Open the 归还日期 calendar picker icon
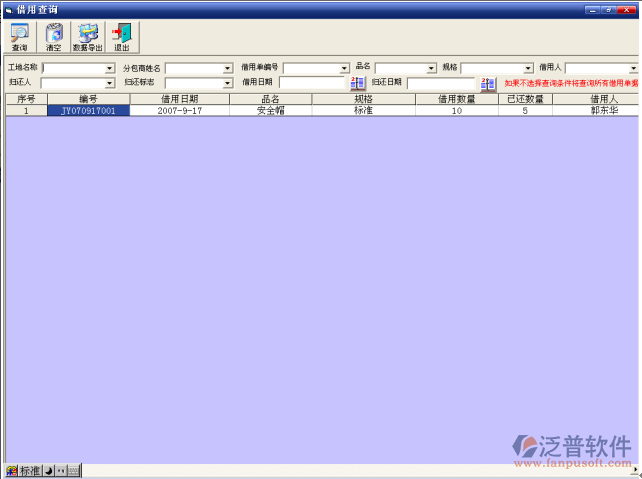 (488, 84)
